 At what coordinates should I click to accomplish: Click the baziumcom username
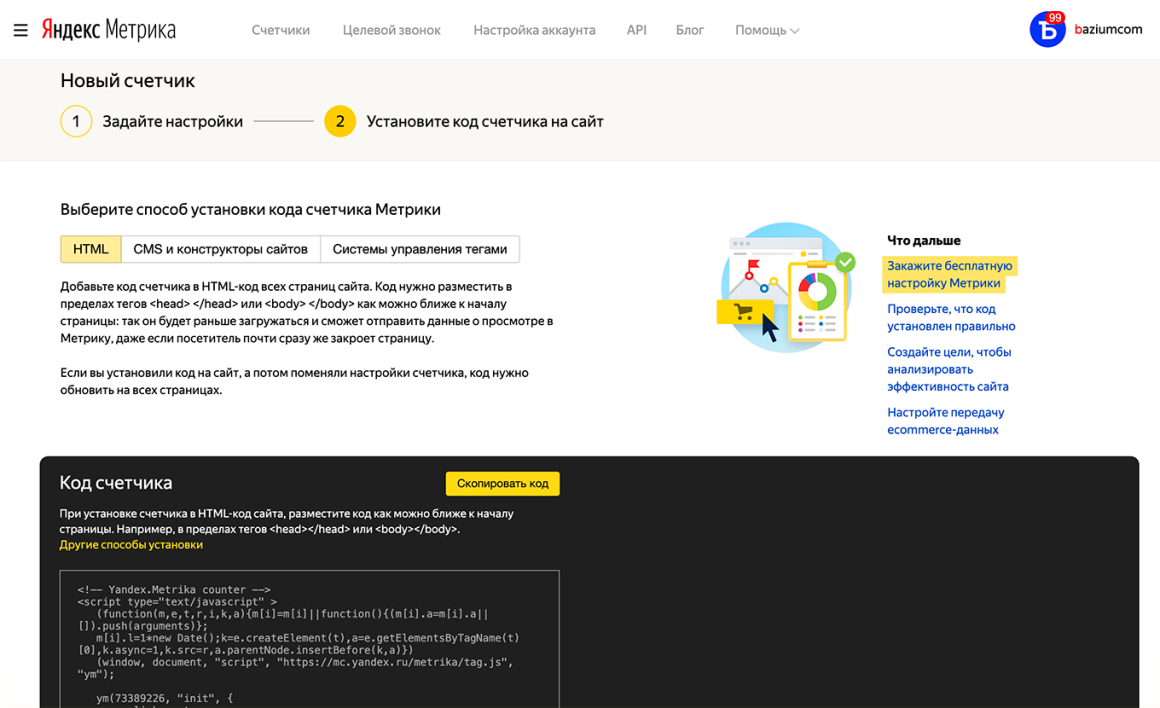[x=1108, y=30]
